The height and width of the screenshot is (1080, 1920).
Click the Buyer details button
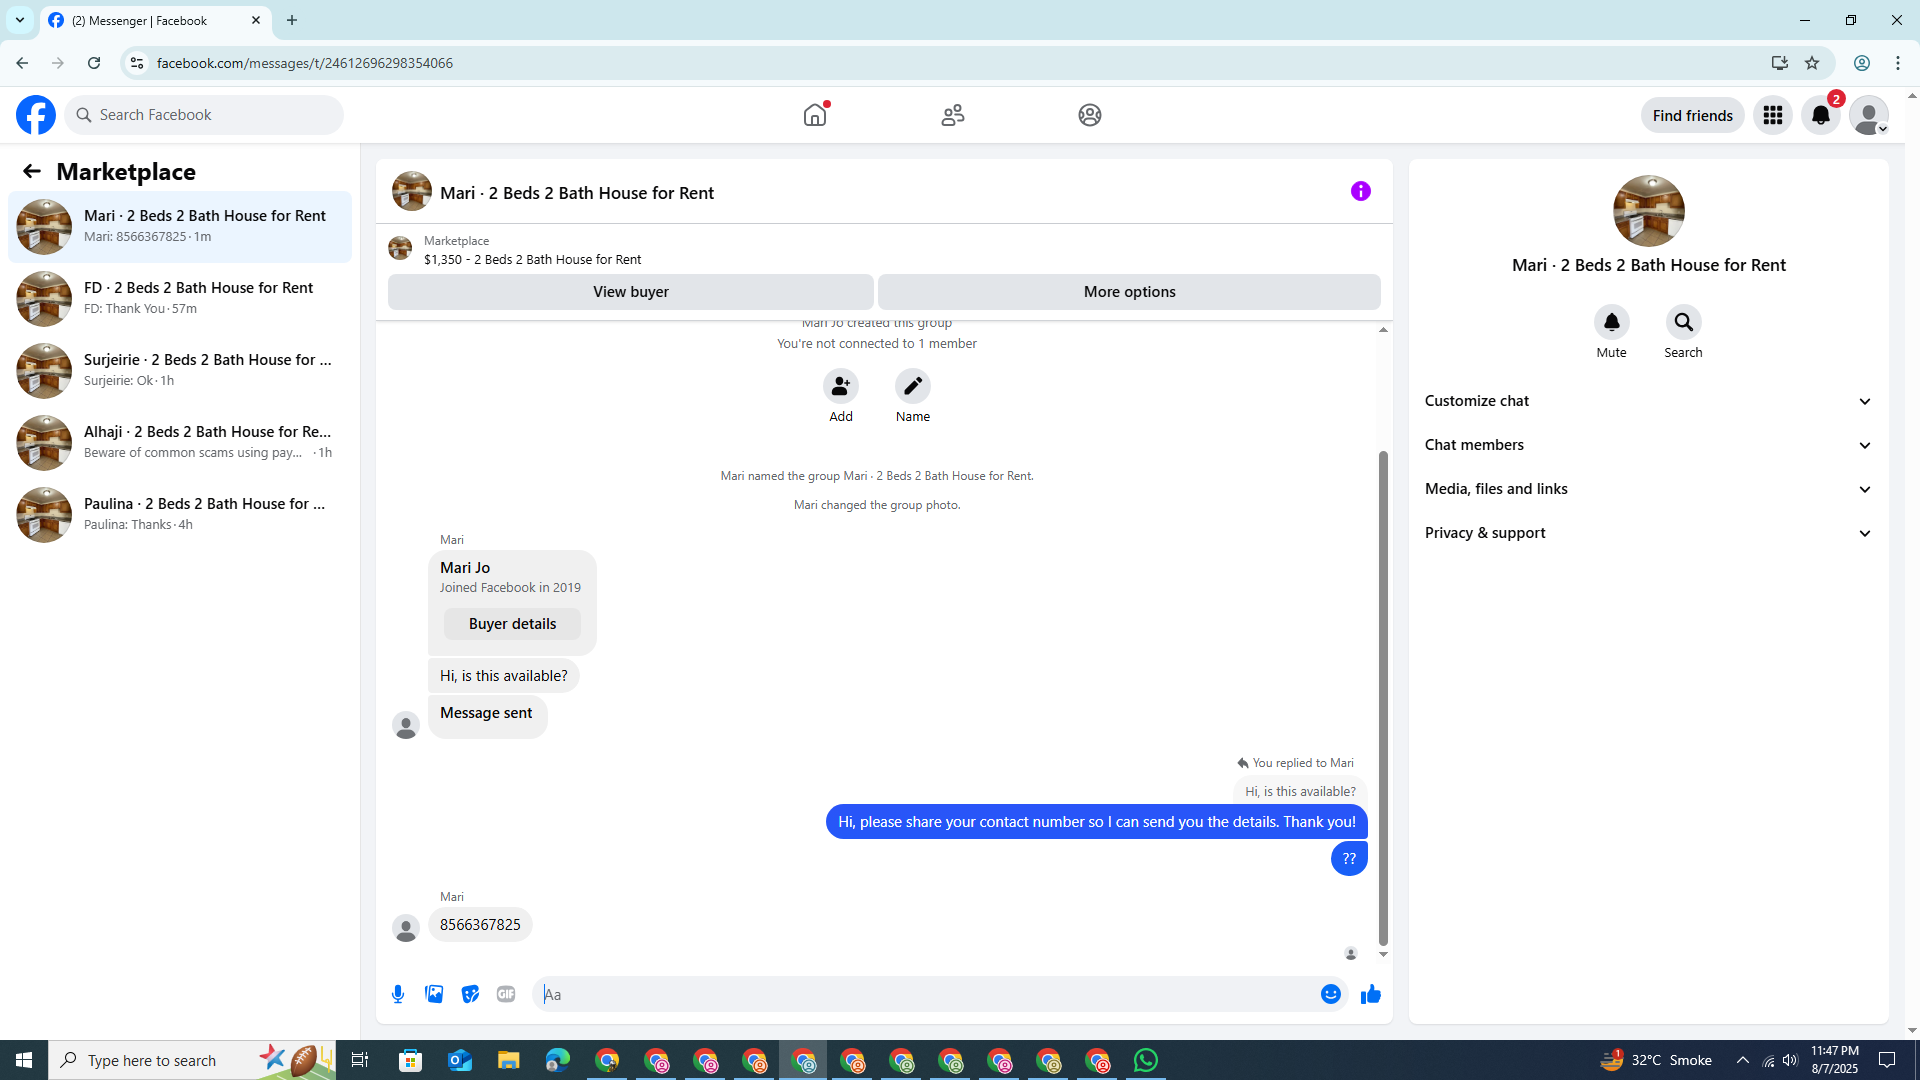(512, 624)
